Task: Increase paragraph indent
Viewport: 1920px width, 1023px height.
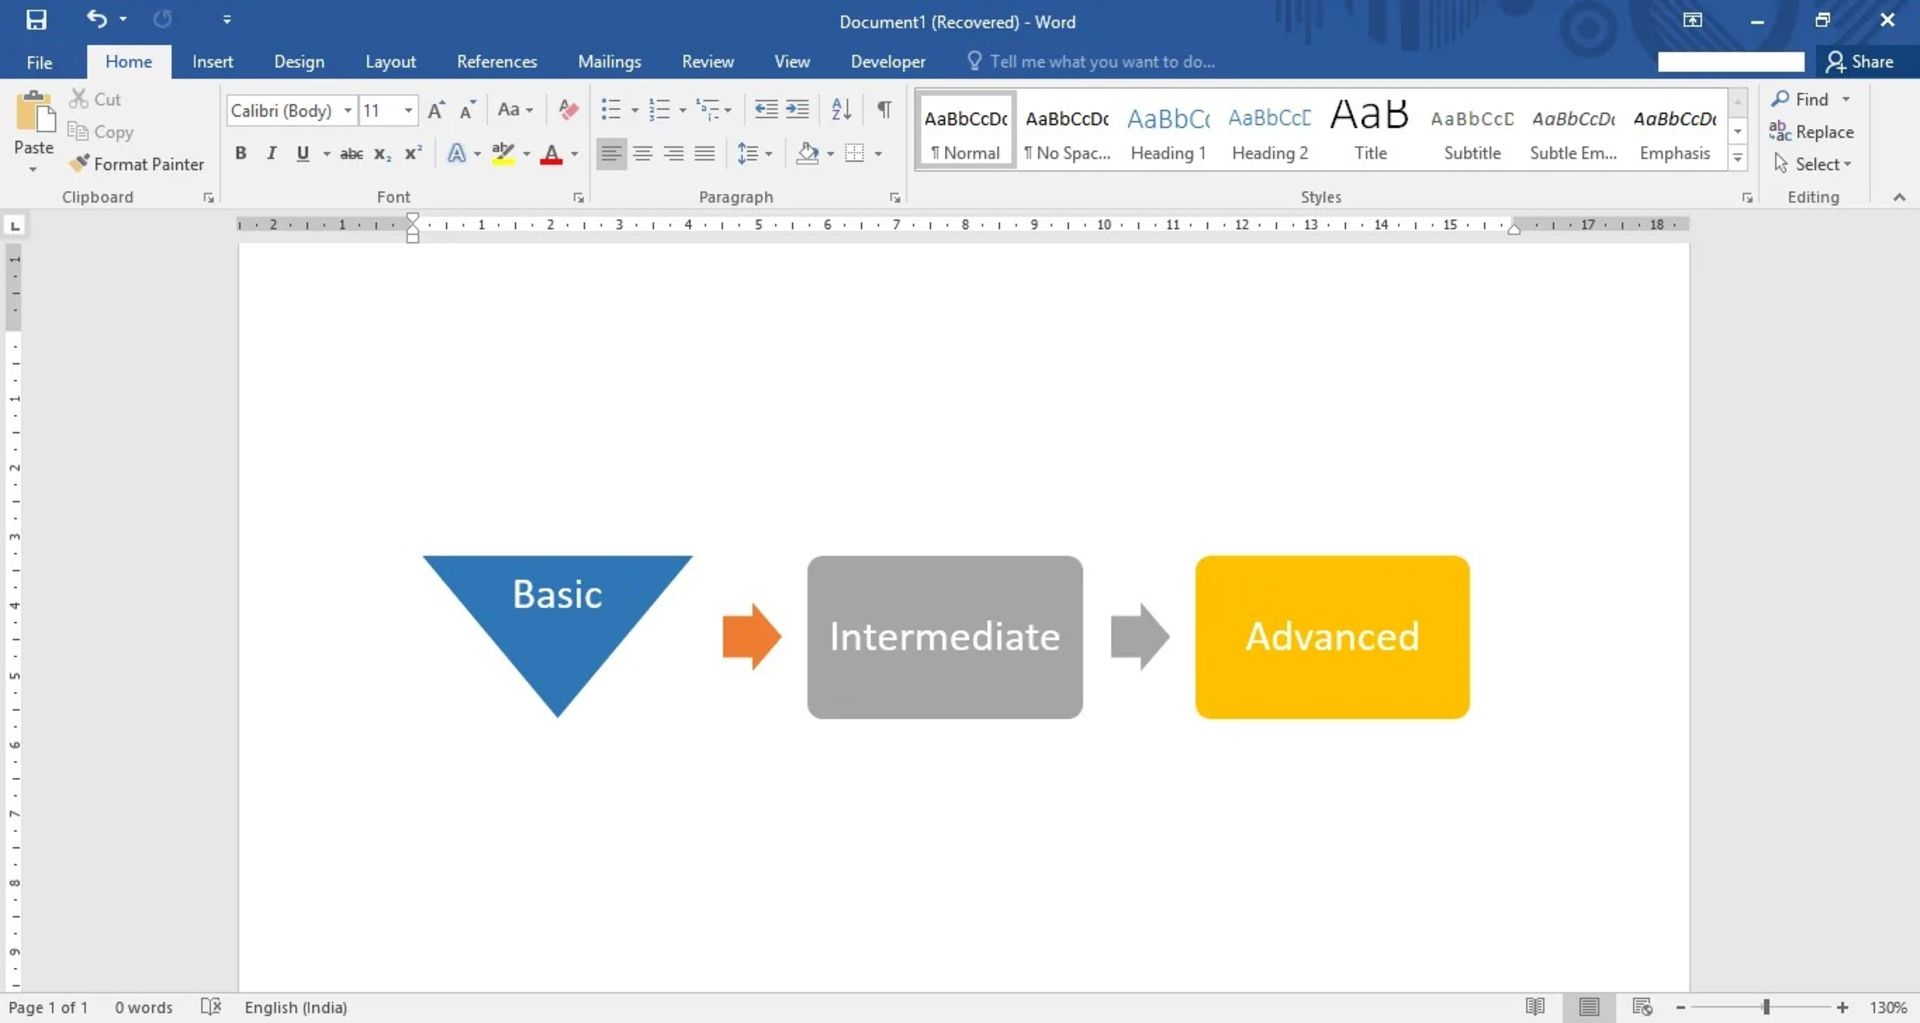Action: click(x=798, y=110)
